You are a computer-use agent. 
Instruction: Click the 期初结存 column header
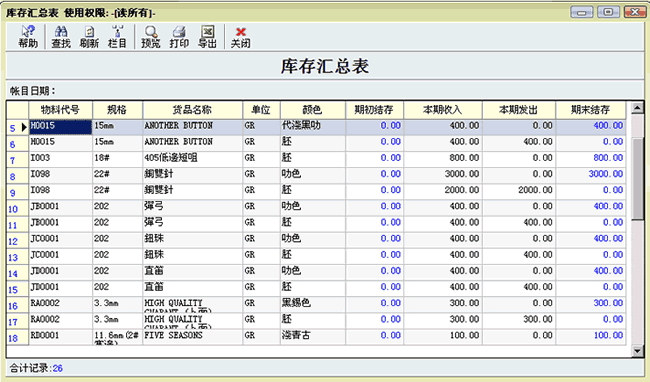click(374, 110)
